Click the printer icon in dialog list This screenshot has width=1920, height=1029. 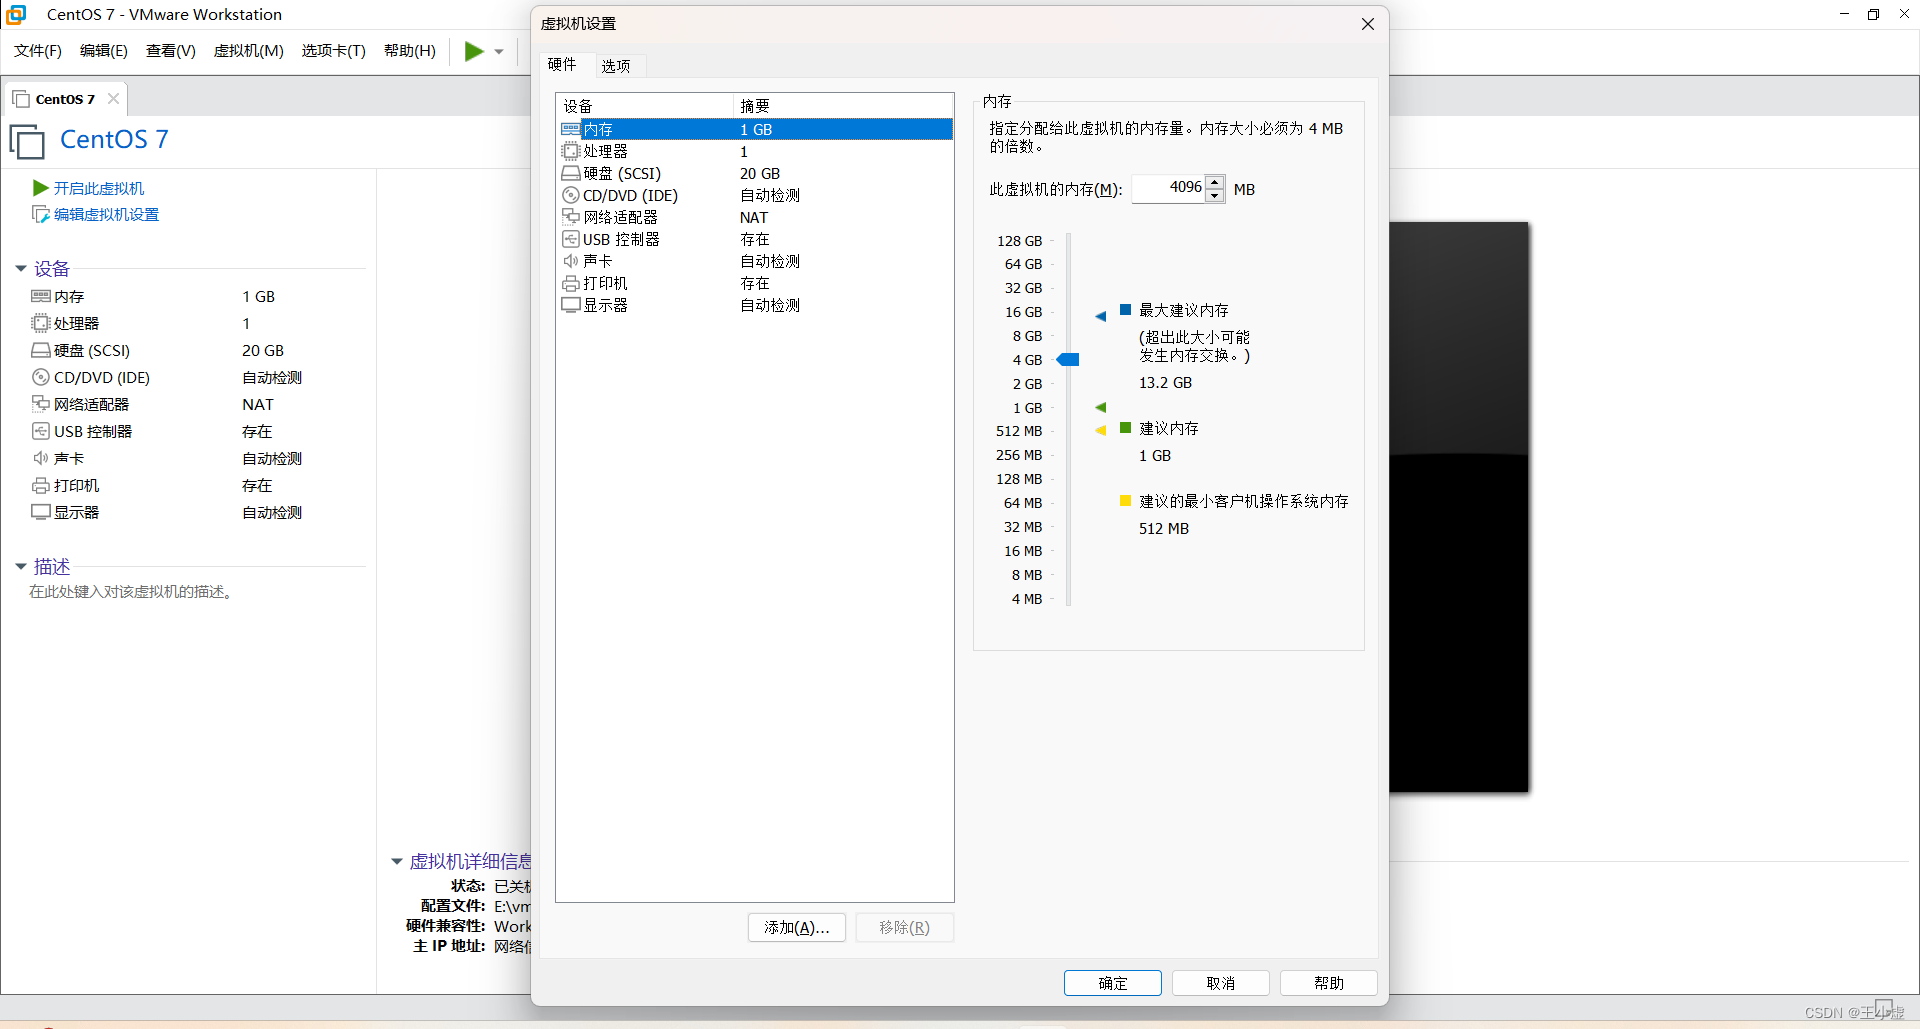[571, 283]
